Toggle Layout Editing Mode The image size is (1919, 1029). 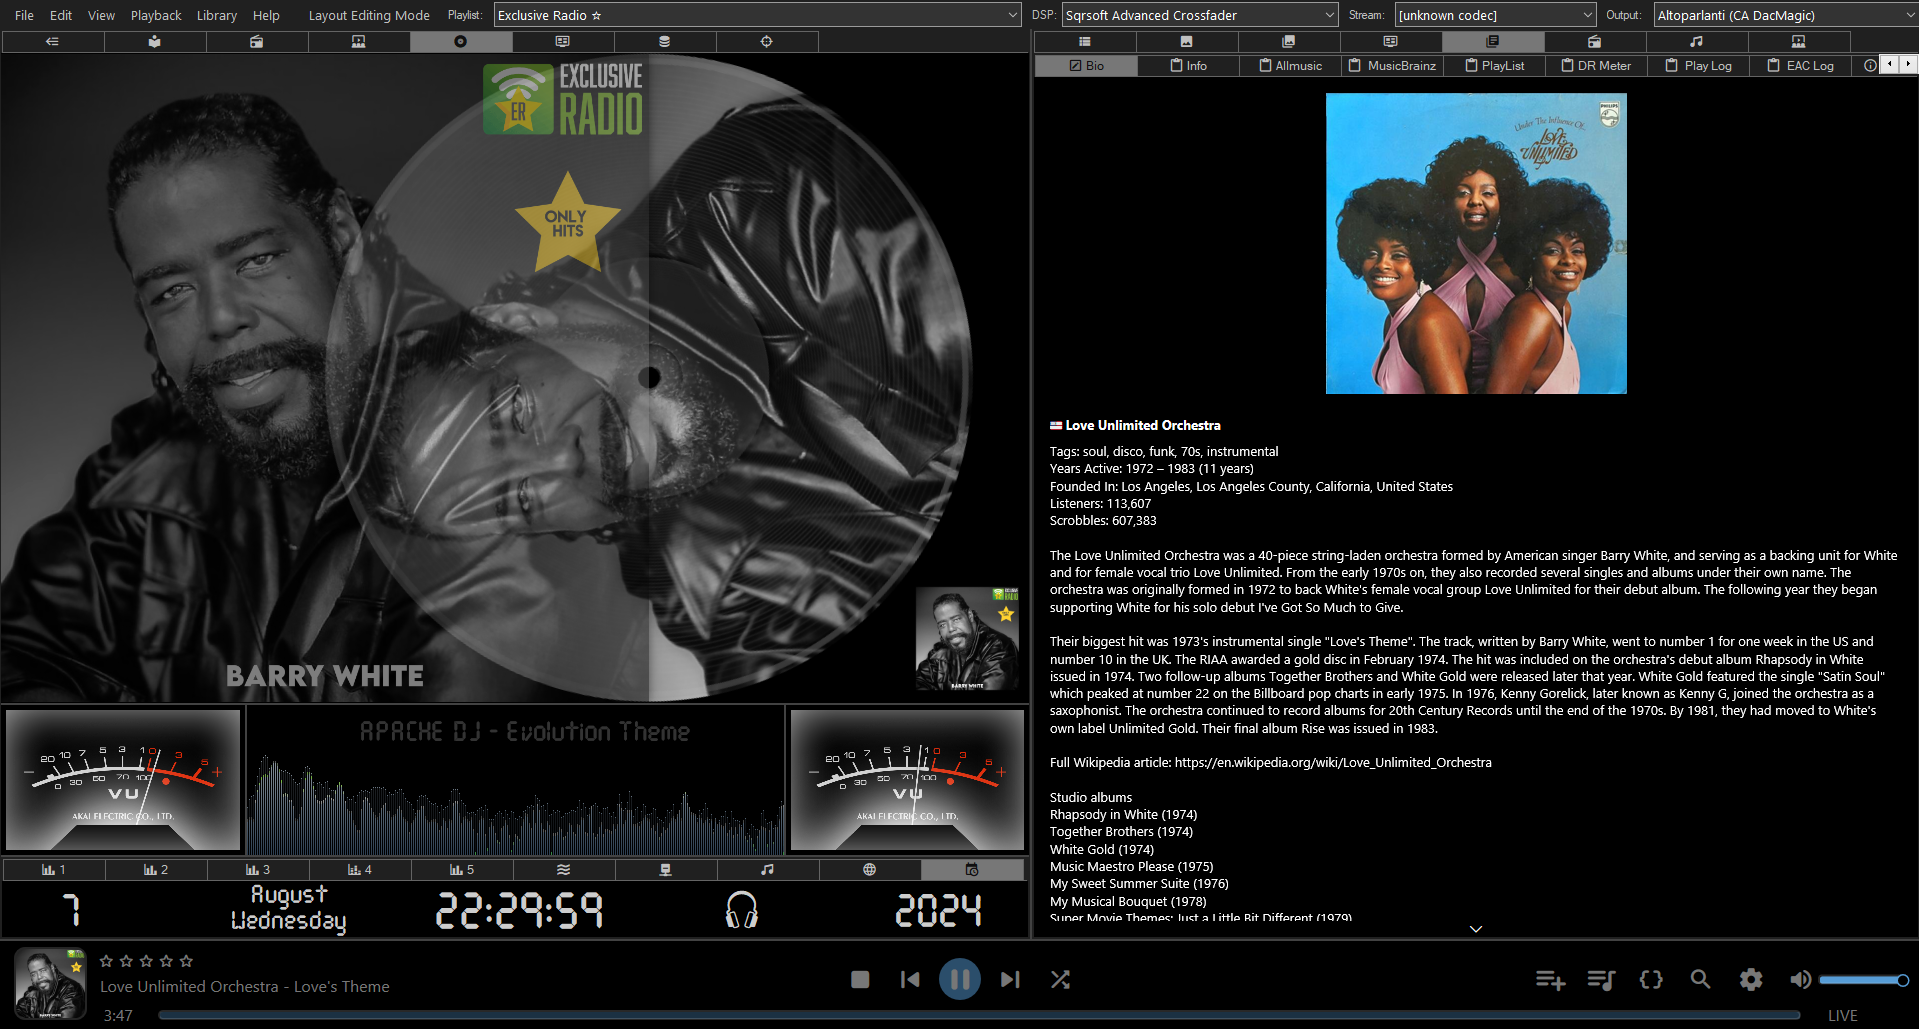point(369,15)
